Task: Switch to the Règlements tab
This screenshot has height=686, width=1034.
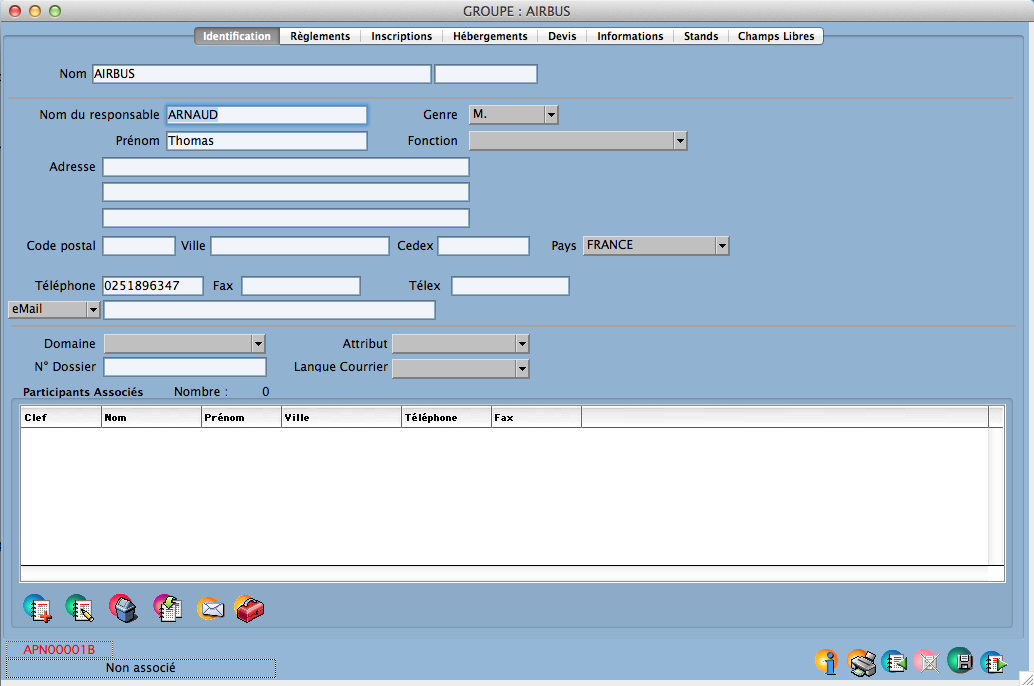Action: tap(320, 36)
